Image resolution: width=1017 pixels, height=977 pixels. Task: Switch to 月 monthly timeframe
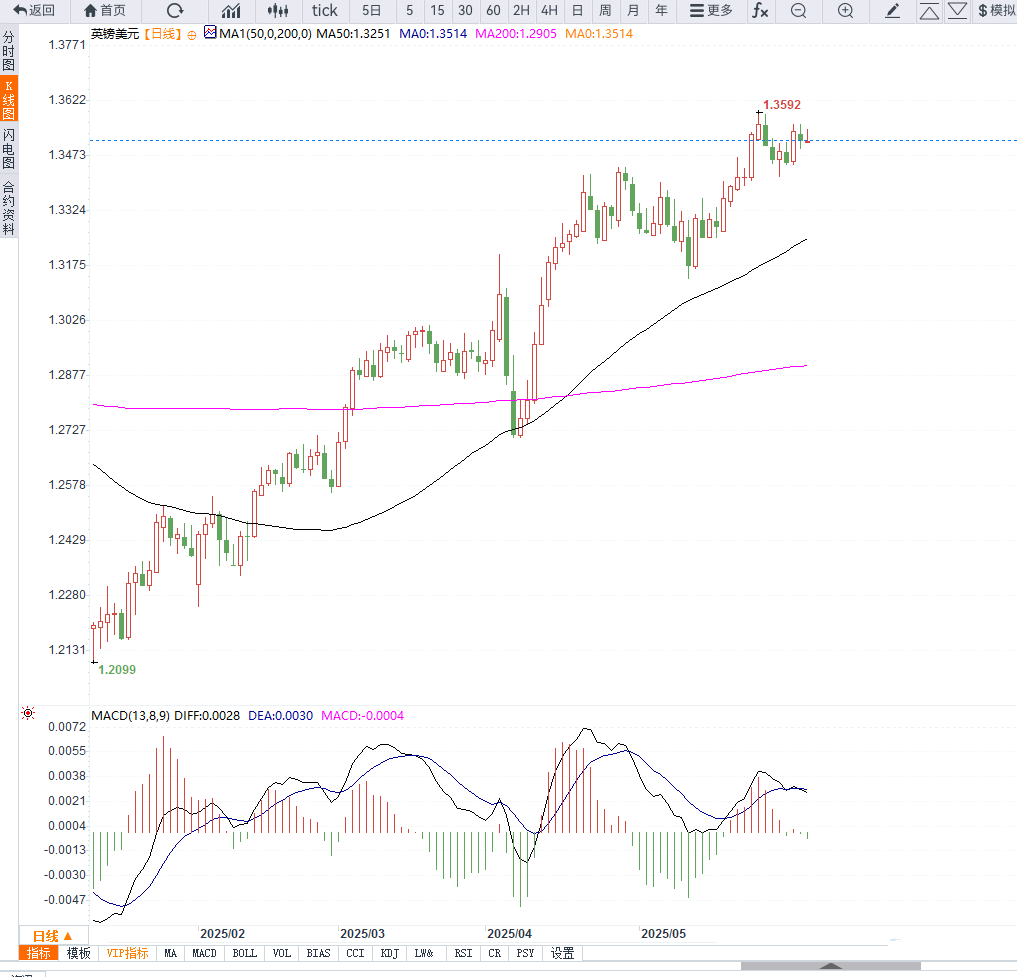click(x=633, y=10)
